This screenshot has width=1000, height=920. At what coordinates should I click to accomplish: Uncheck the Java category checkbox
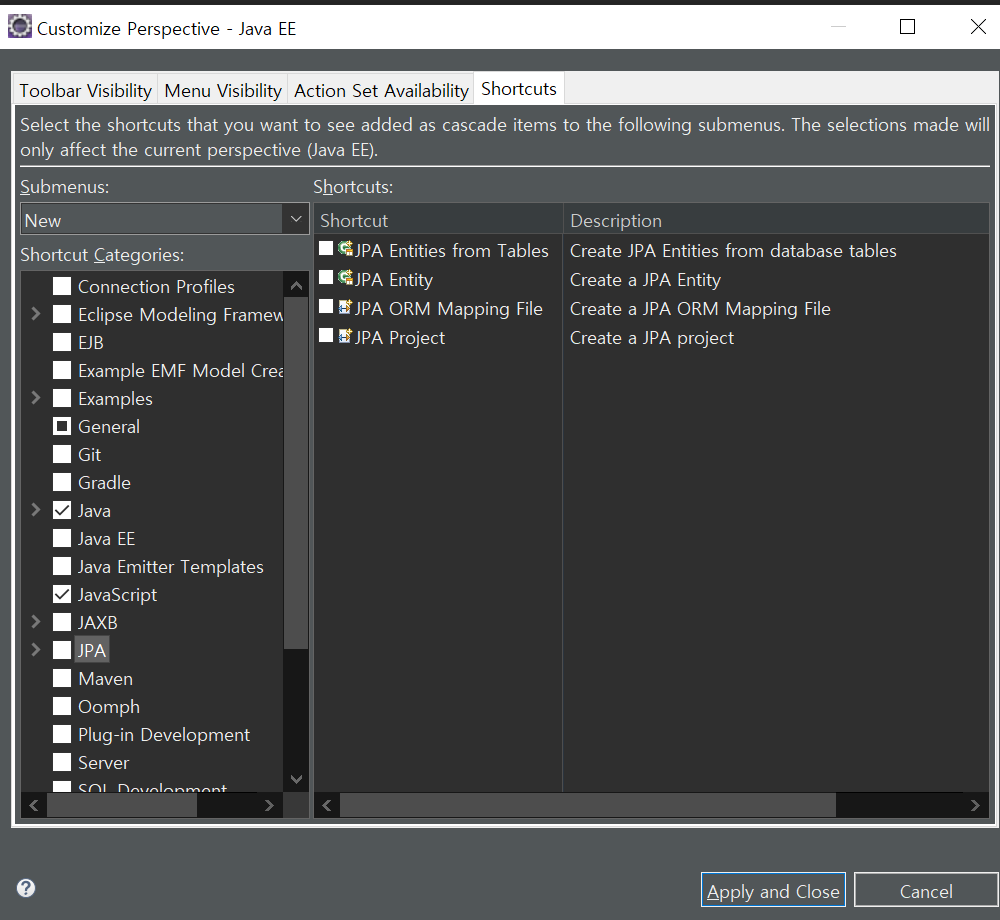tap(62, 511)
